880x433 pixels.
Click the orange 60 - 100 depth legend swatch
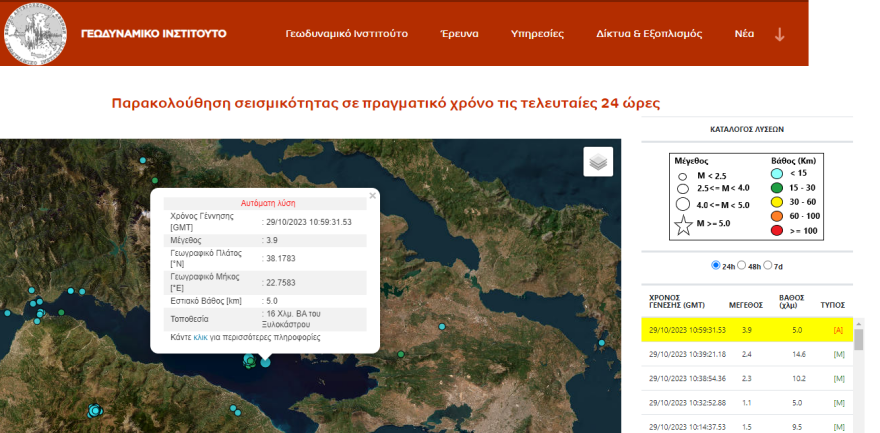(777, 216)
